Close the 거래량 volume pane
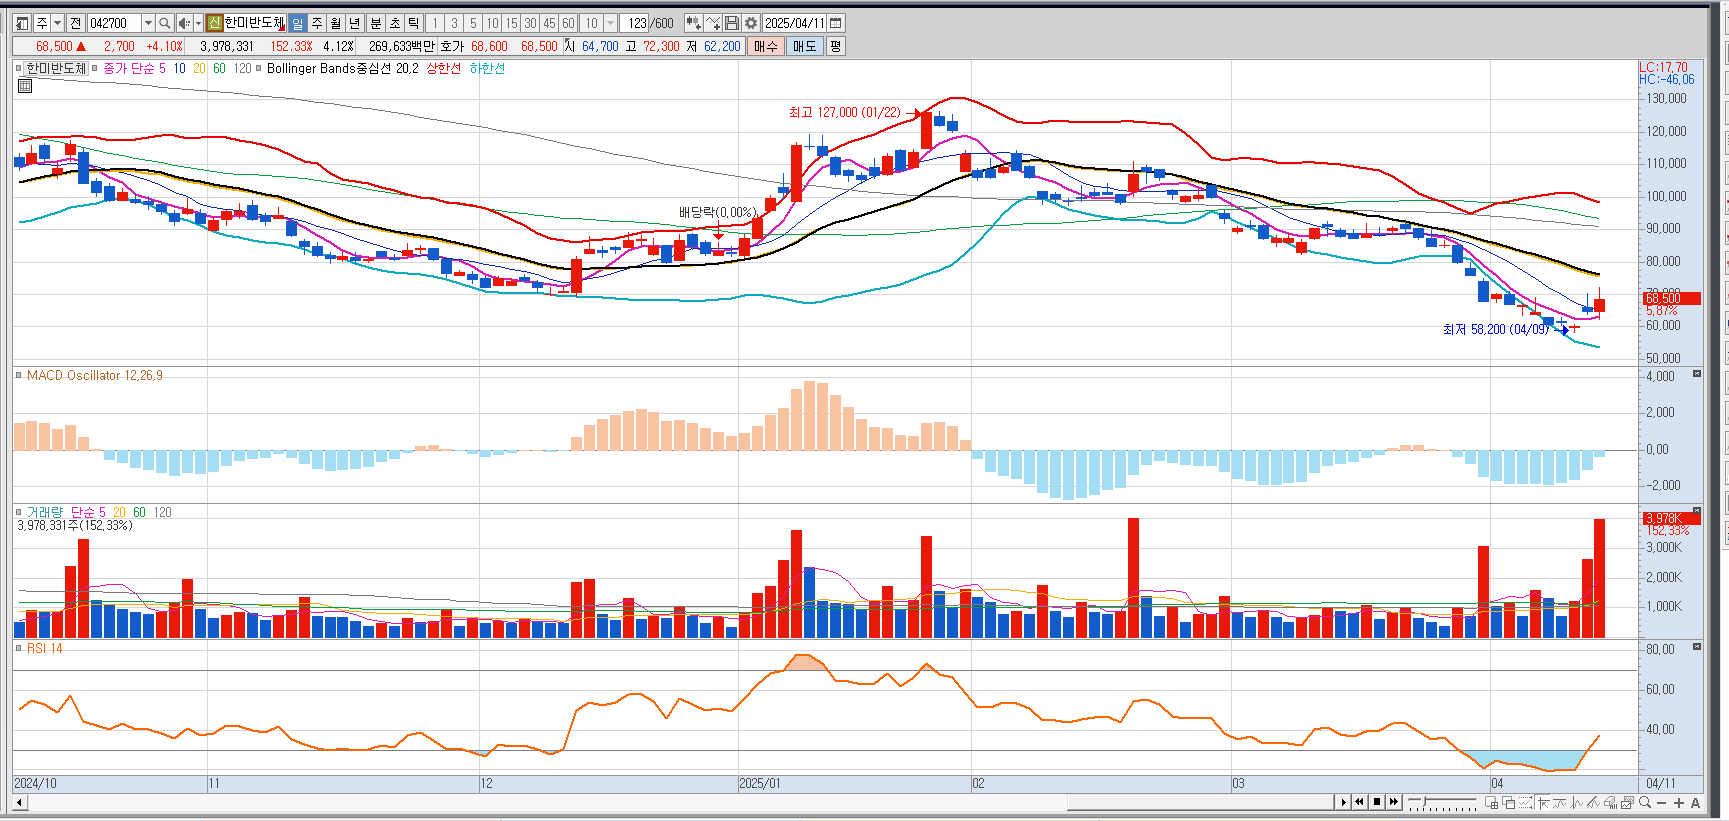Viewport: 1729px width, 821px height. coord(1697,510)
